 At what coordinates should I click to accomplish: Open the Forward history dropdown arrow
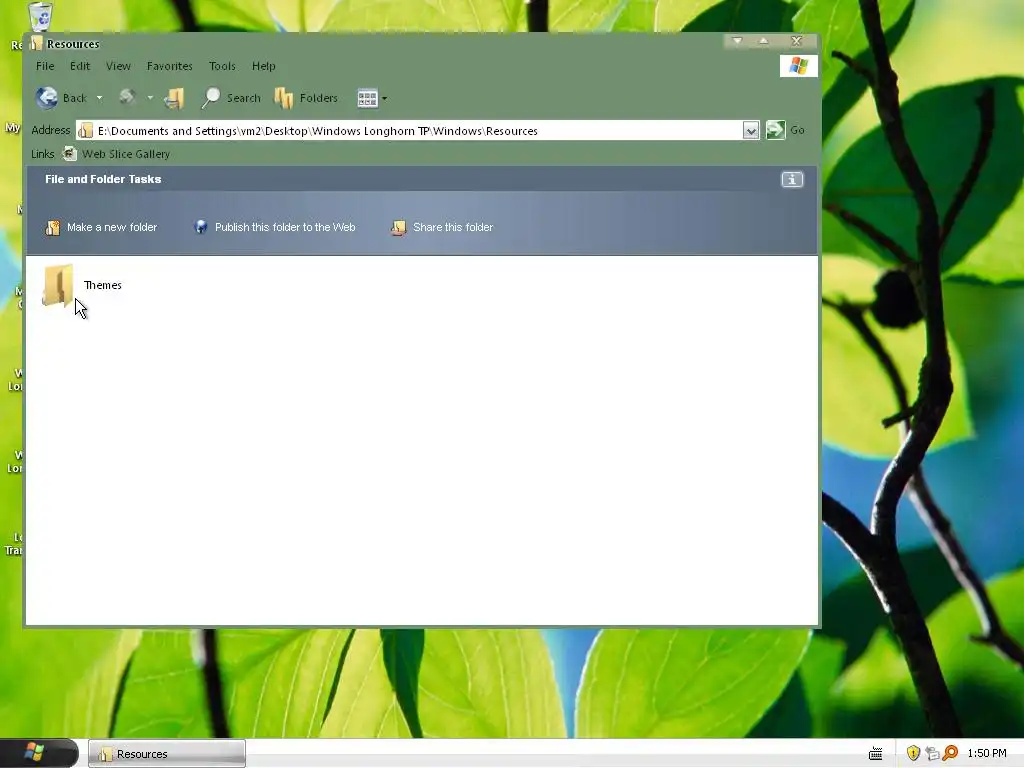pyautogui.click(x=150, y=98)
